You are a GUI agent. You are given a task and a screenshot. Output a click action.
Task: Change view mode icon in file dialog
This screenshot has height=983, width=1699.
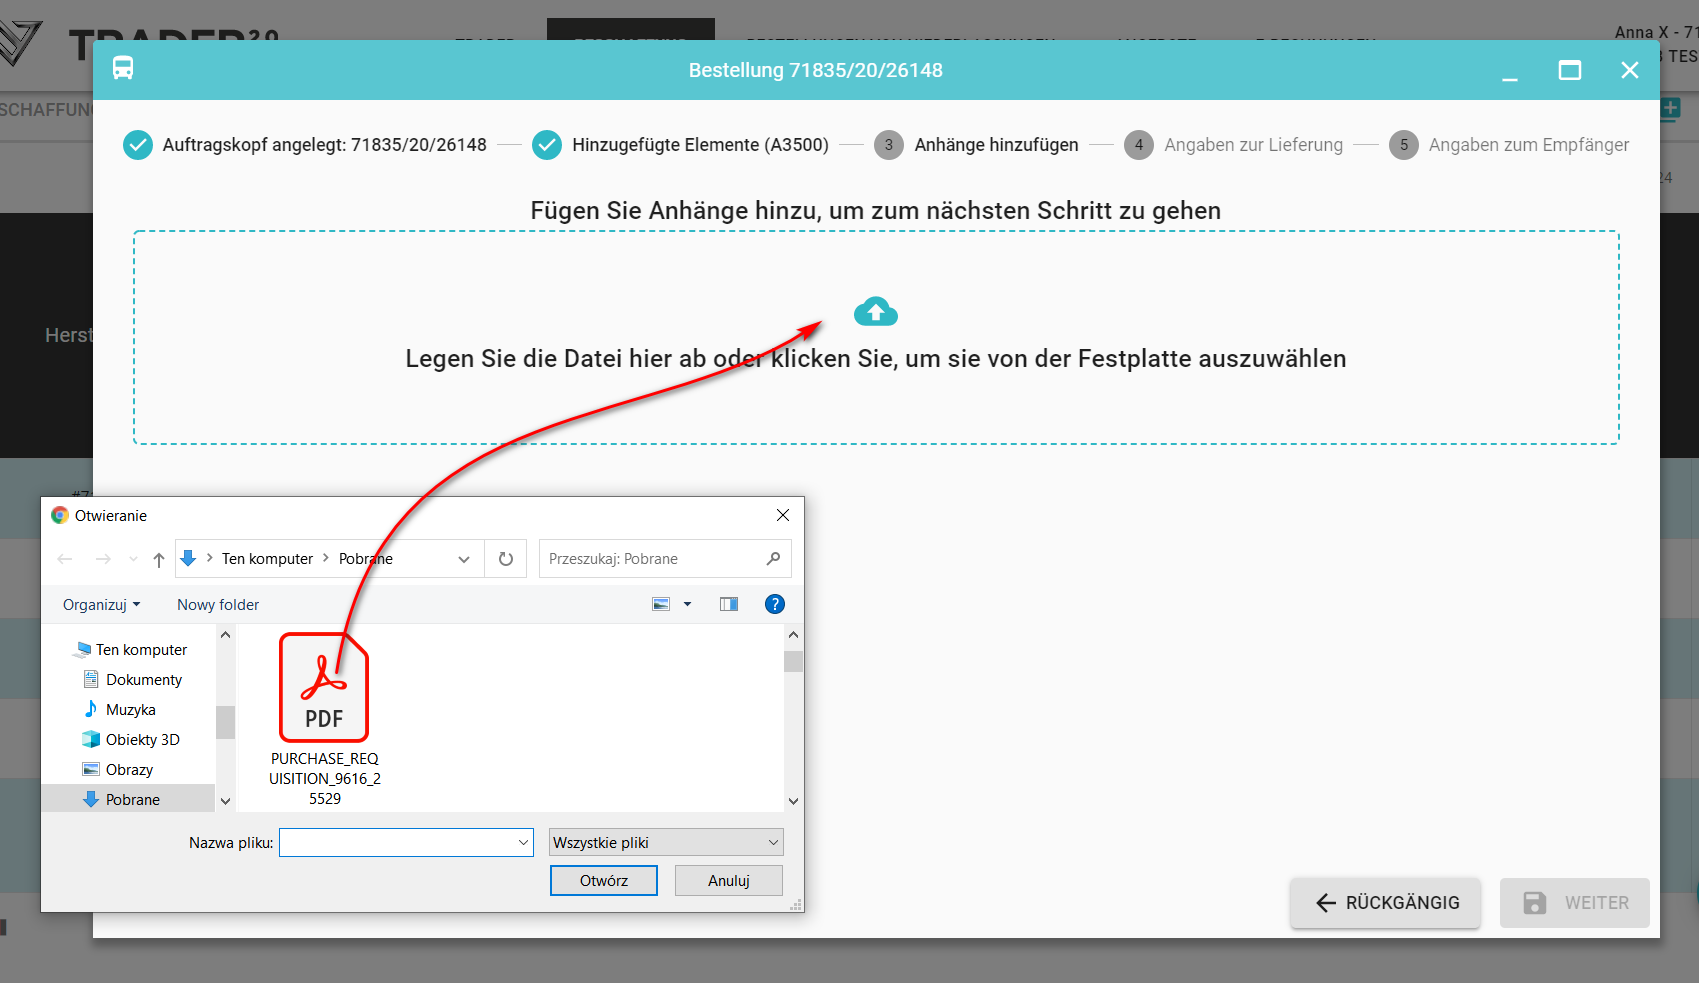coord(661,604)
